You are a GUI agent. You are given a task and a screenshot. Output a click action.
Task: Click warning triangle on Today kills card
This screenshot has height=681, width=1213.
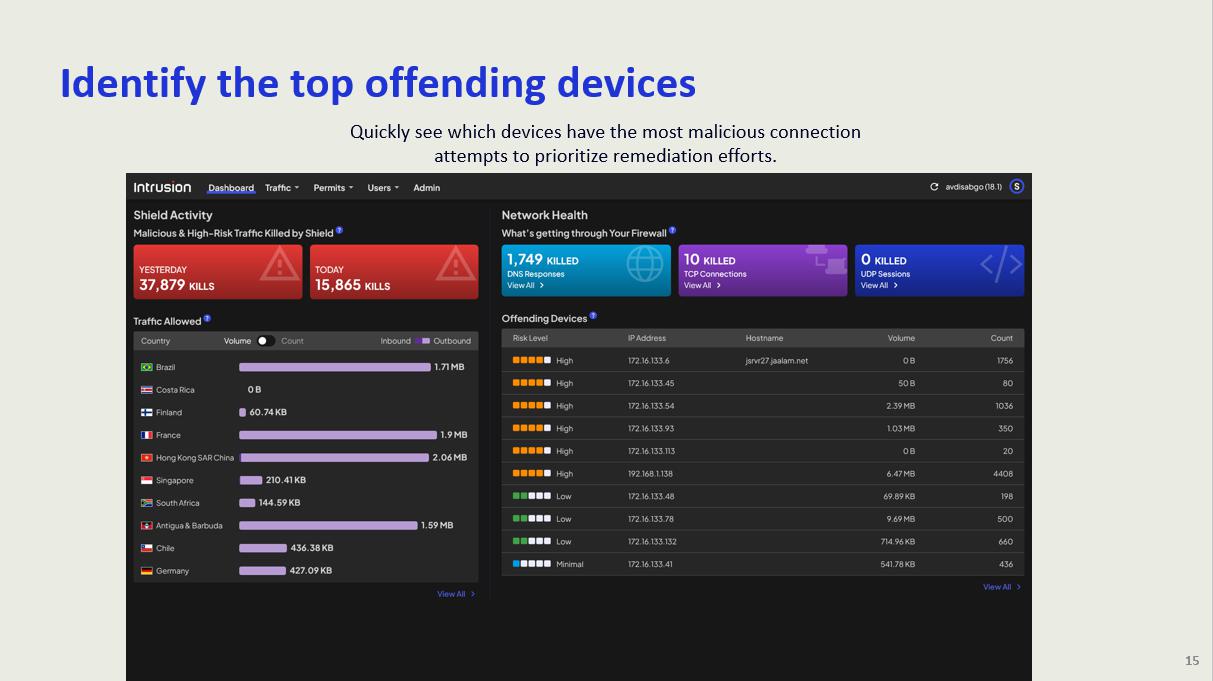[x=456, y=264]
